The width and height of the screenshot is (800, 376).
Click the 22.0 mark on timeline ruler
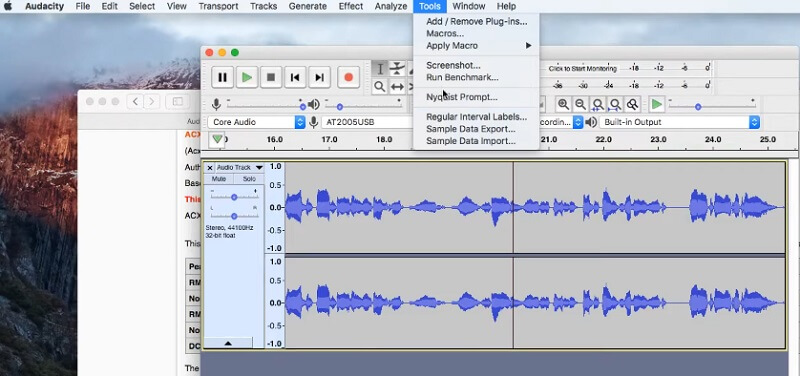tap(604, 139)
